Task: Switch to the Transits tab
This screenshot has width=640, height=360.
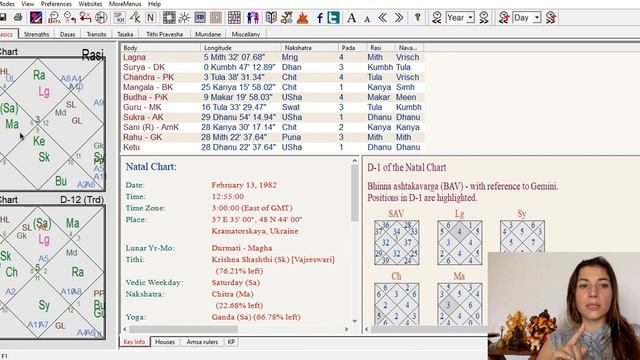Action: click(x=96, y=34)
